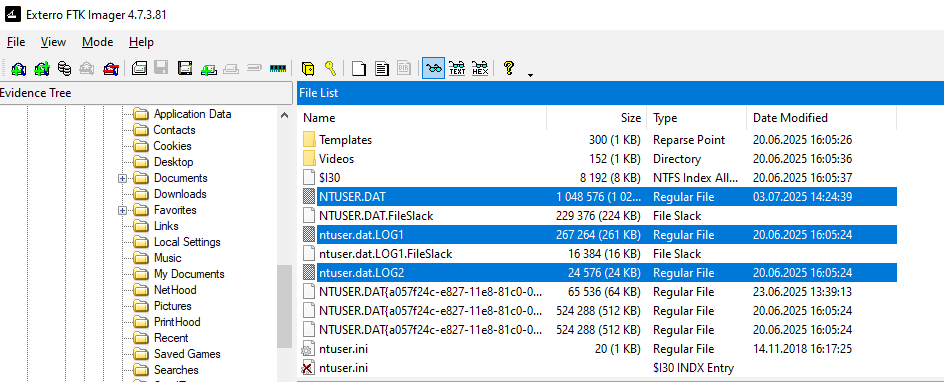Click Add to Custom Content Image icon

click(208, 69)
